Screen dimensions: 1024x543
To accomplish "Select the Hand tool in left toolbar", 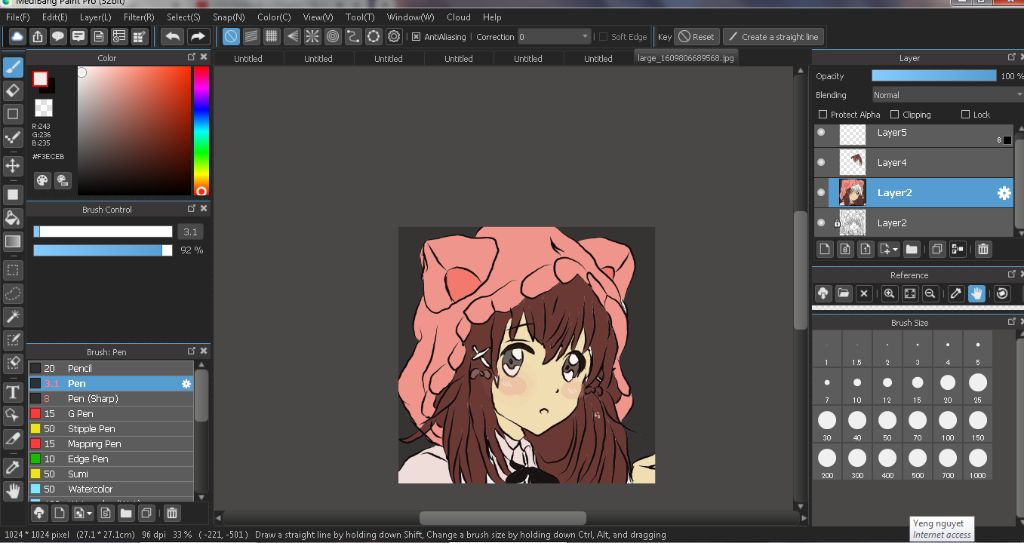I will coord(12,491).
